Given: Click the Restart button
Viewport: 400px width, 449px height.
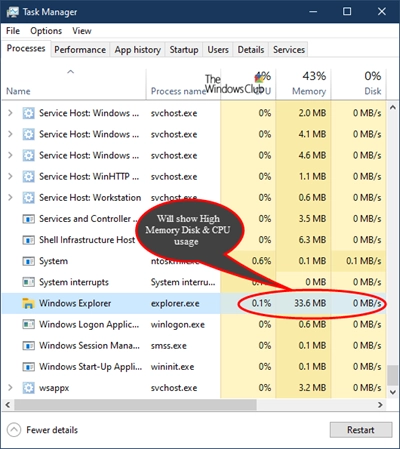Looking at the screenshot, I should tap(361, 430).
